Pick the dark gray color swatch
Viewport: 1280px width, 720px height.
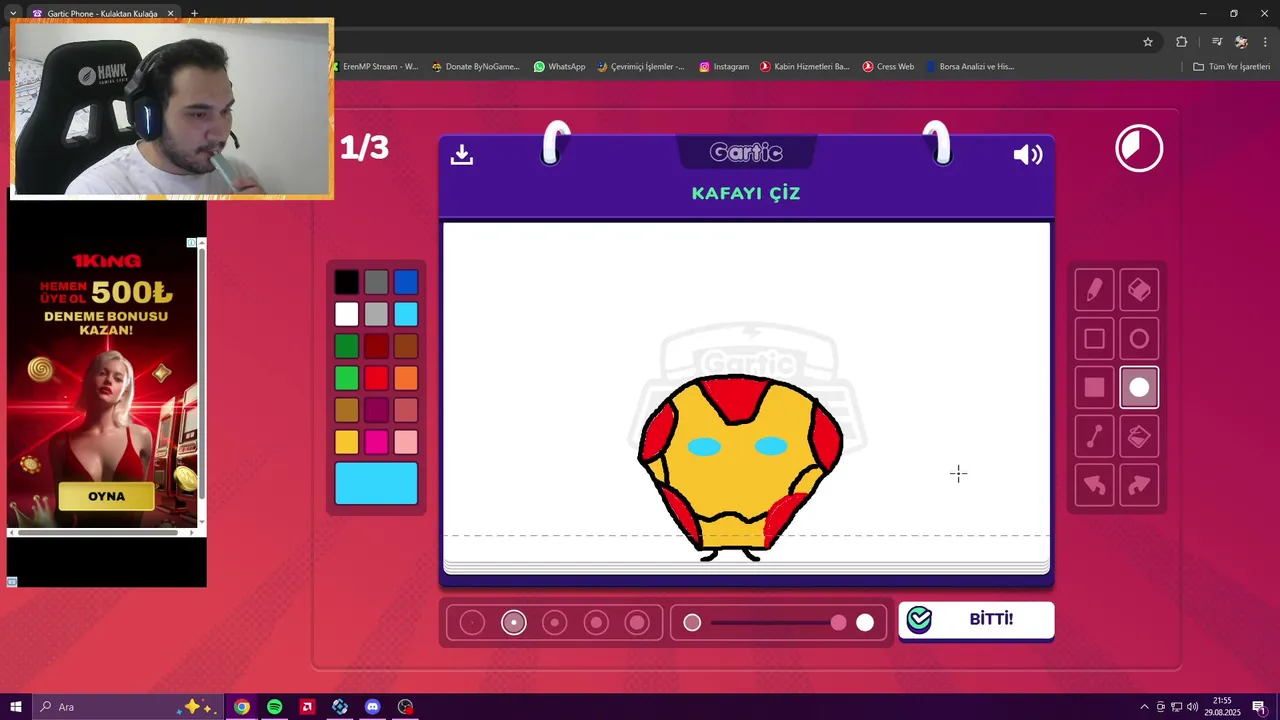[x=376, y=282]
